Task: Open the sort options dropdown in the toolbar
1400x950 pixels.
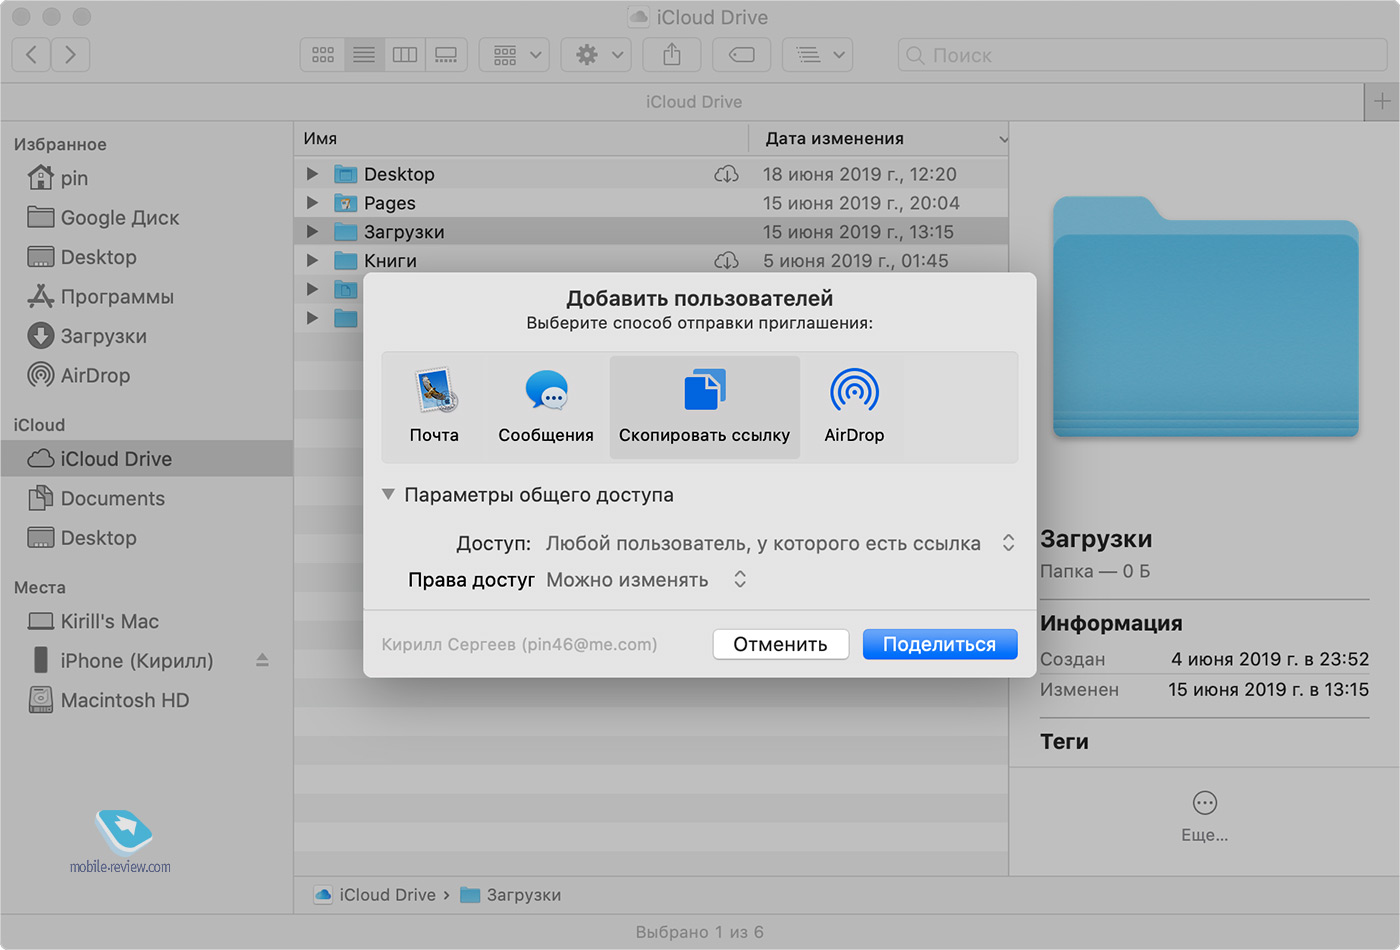Action: click(818, 55)
